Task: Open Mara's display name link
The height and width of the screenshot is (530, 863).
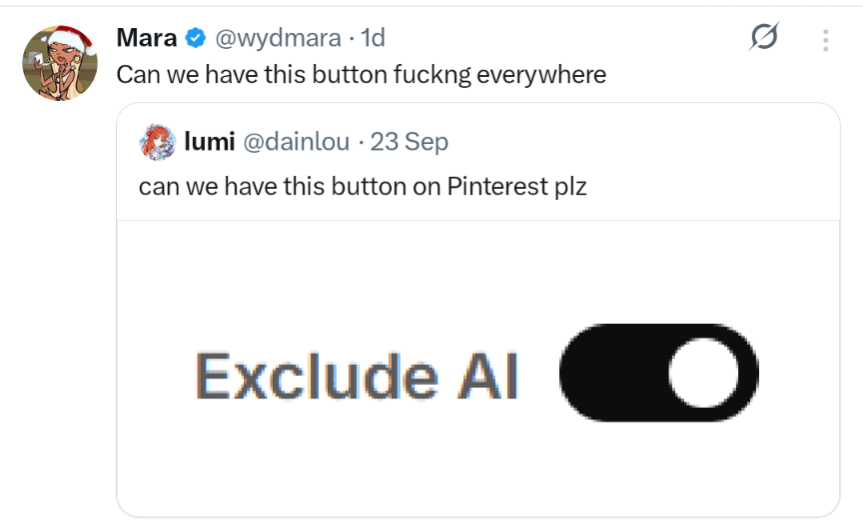Action: coord(146,38)
